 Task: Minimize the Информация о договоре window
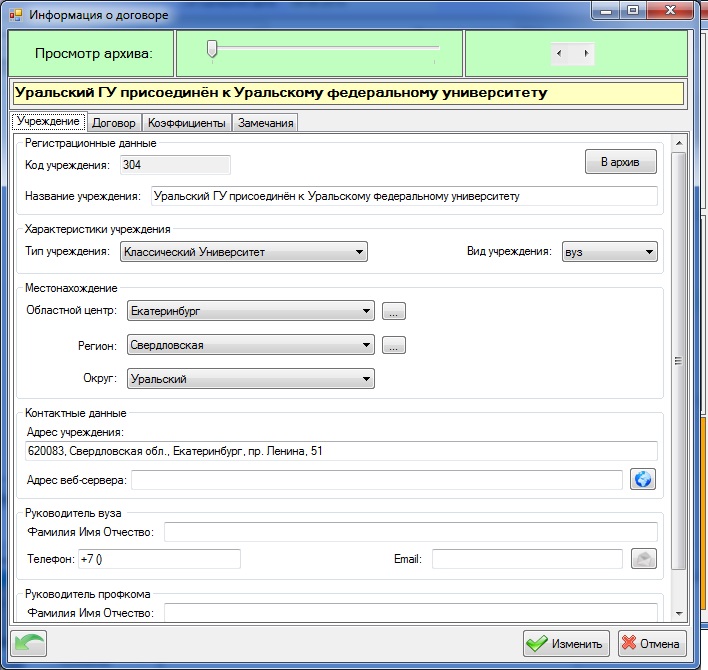pos(606,11)
